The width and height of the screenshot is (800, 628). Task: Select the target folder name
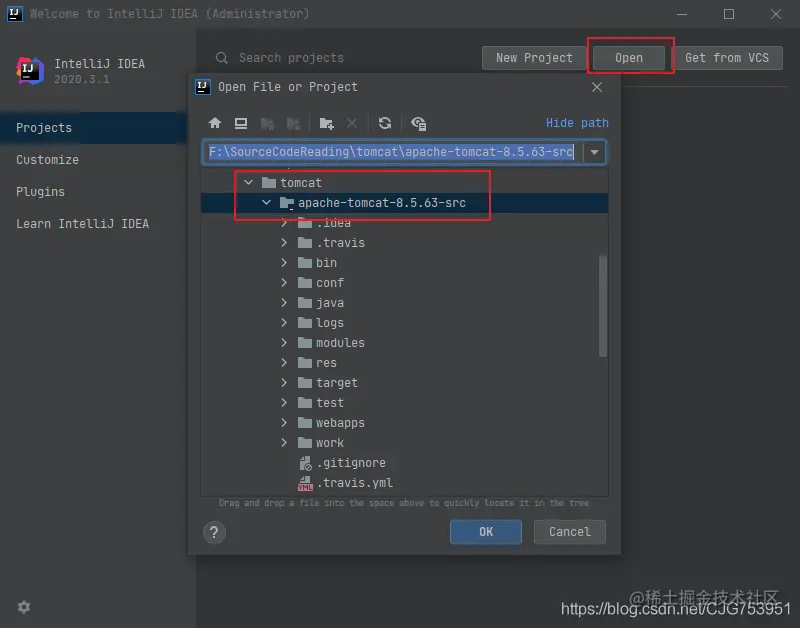[x=337, y=383]
